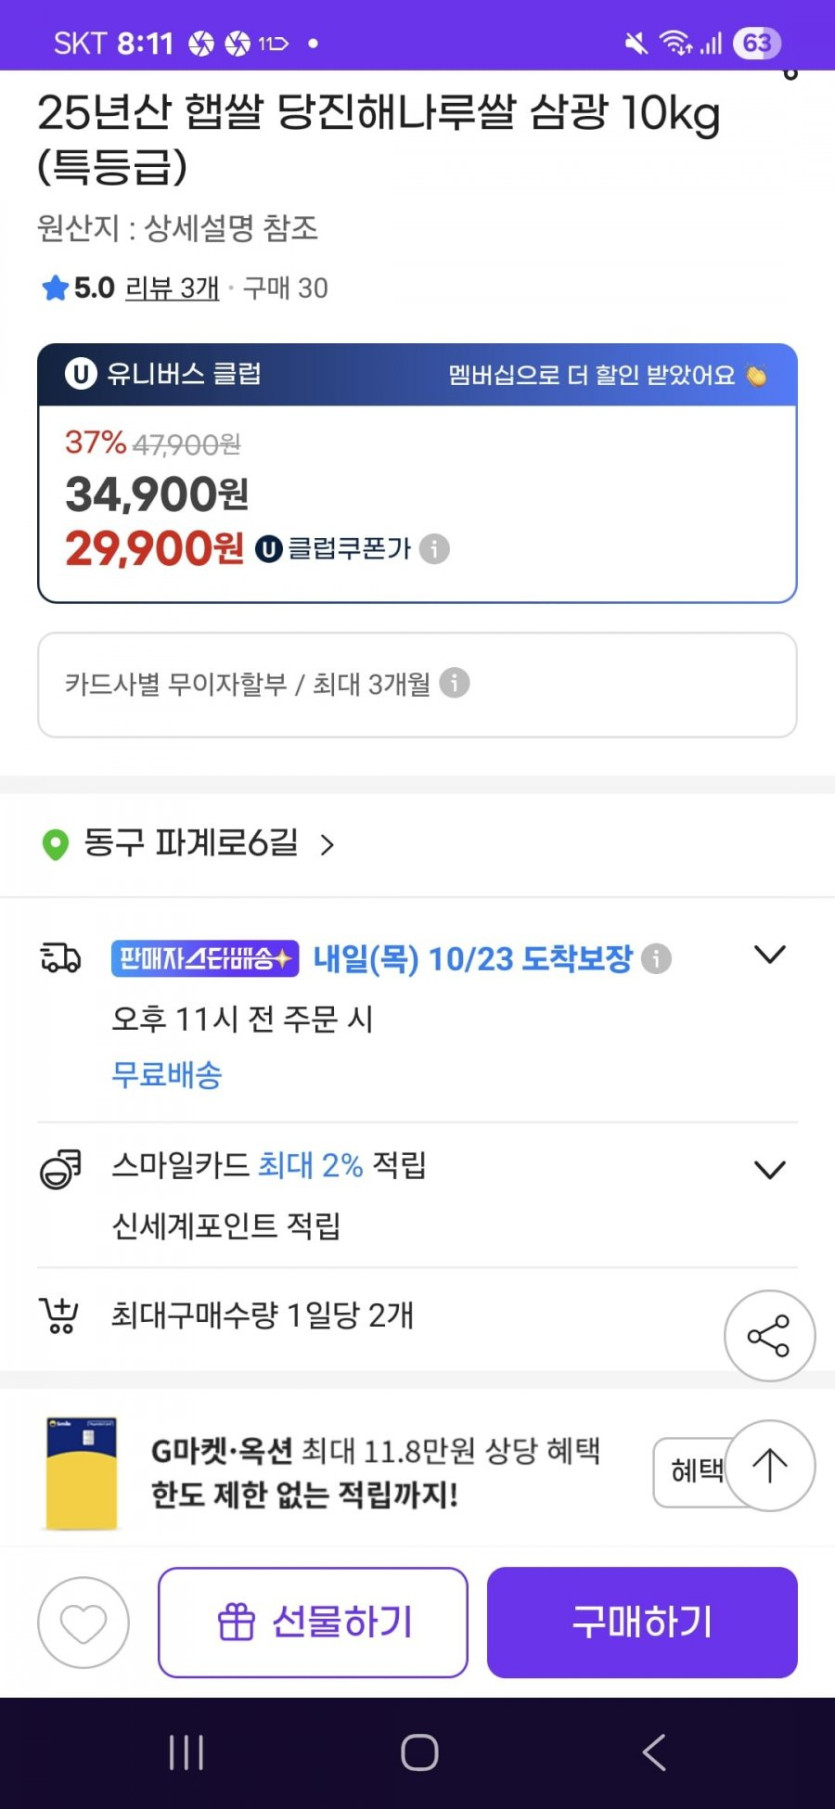Tap the scroll-to-top arrow button
The image size is (835, 1809).
pyautogui.click(x=769, y=1465)
